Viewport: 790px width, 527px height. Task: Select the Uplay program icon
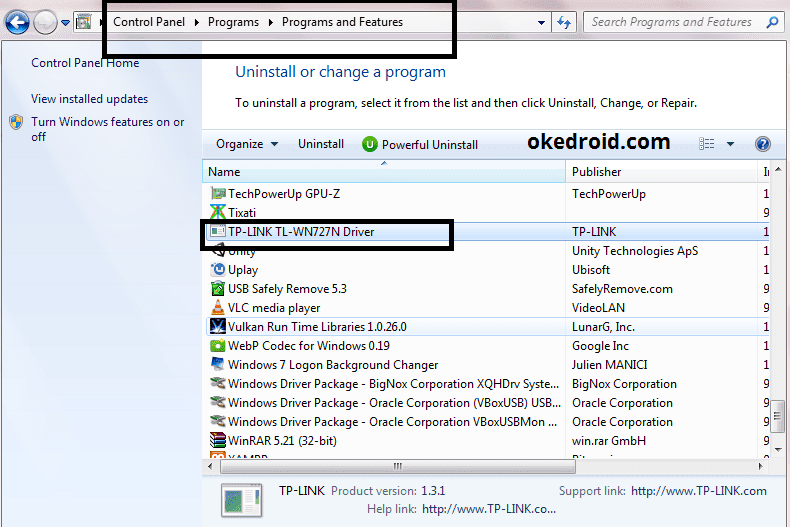click(x=218, y=270)
